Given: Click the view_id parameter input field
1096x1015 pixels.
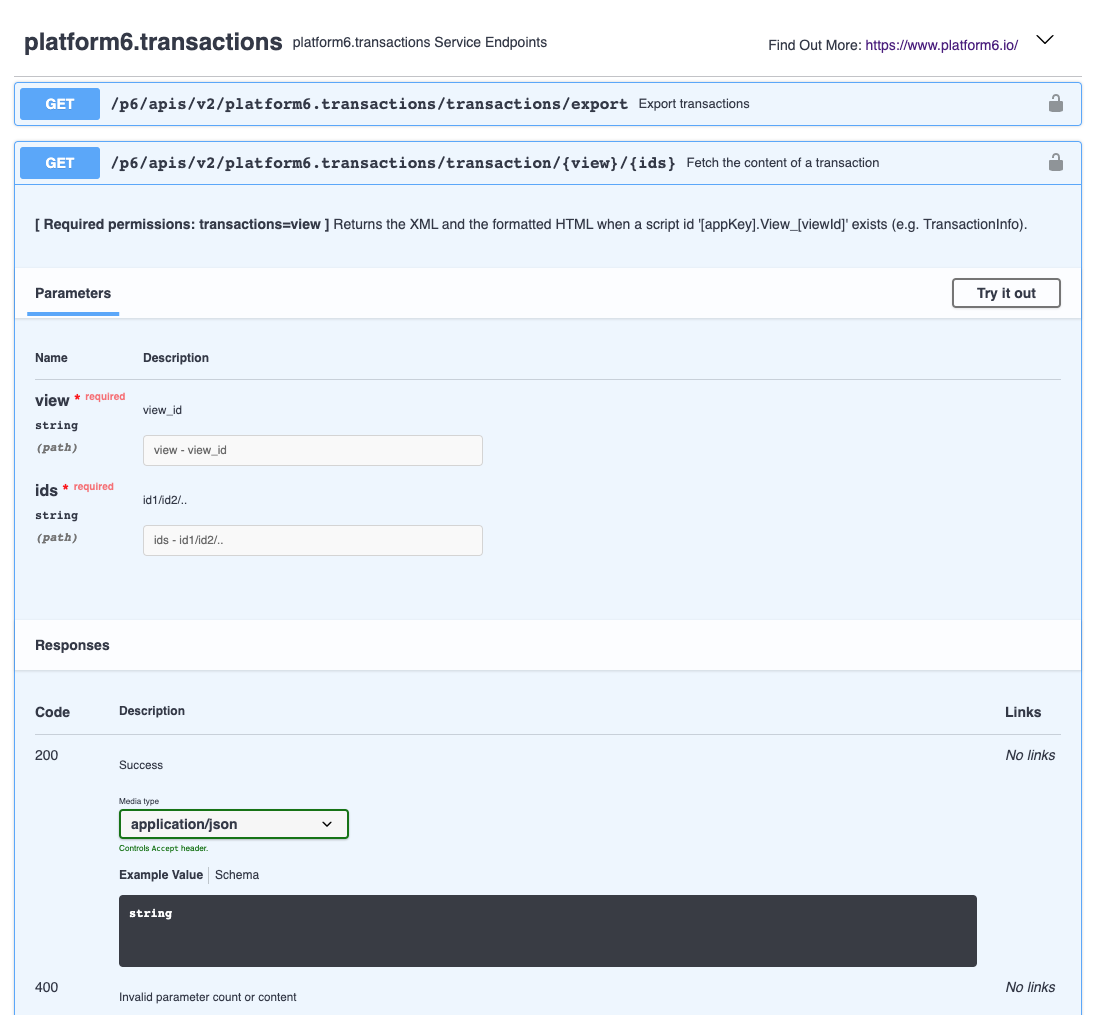Looking at the screenshot, I should click(312, 450).
